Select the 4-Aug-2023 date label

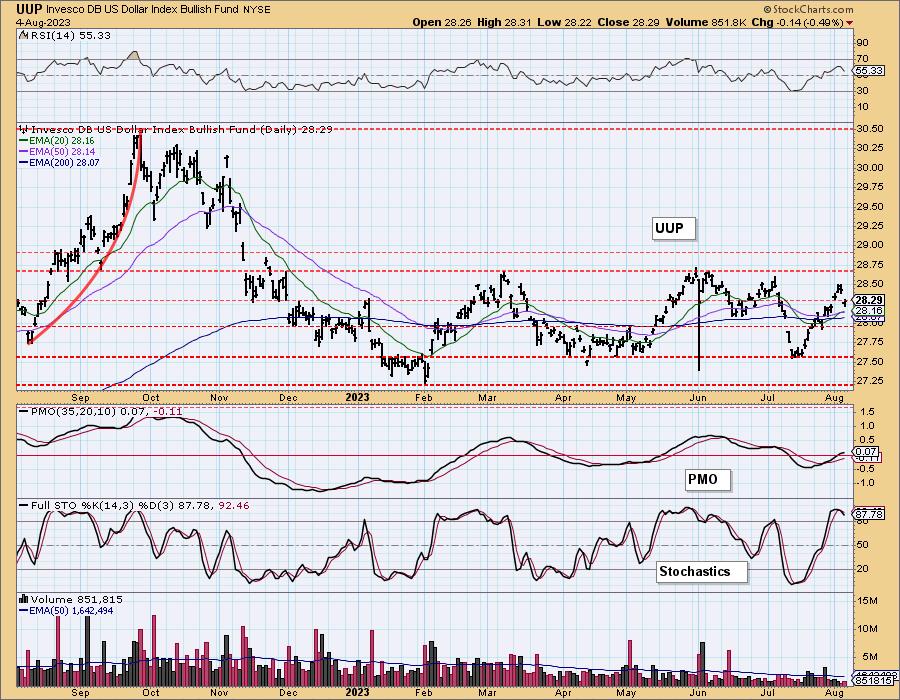pyautogui.click(x=44, y=22)
